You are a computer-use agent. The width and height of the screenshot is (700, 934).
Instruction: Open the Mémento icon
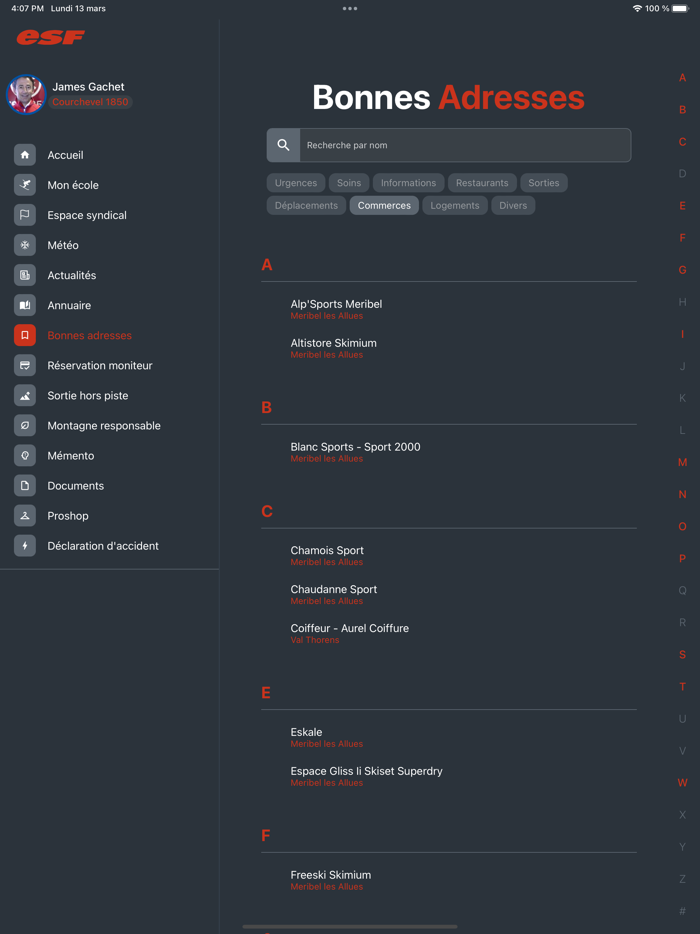(25, 456)
